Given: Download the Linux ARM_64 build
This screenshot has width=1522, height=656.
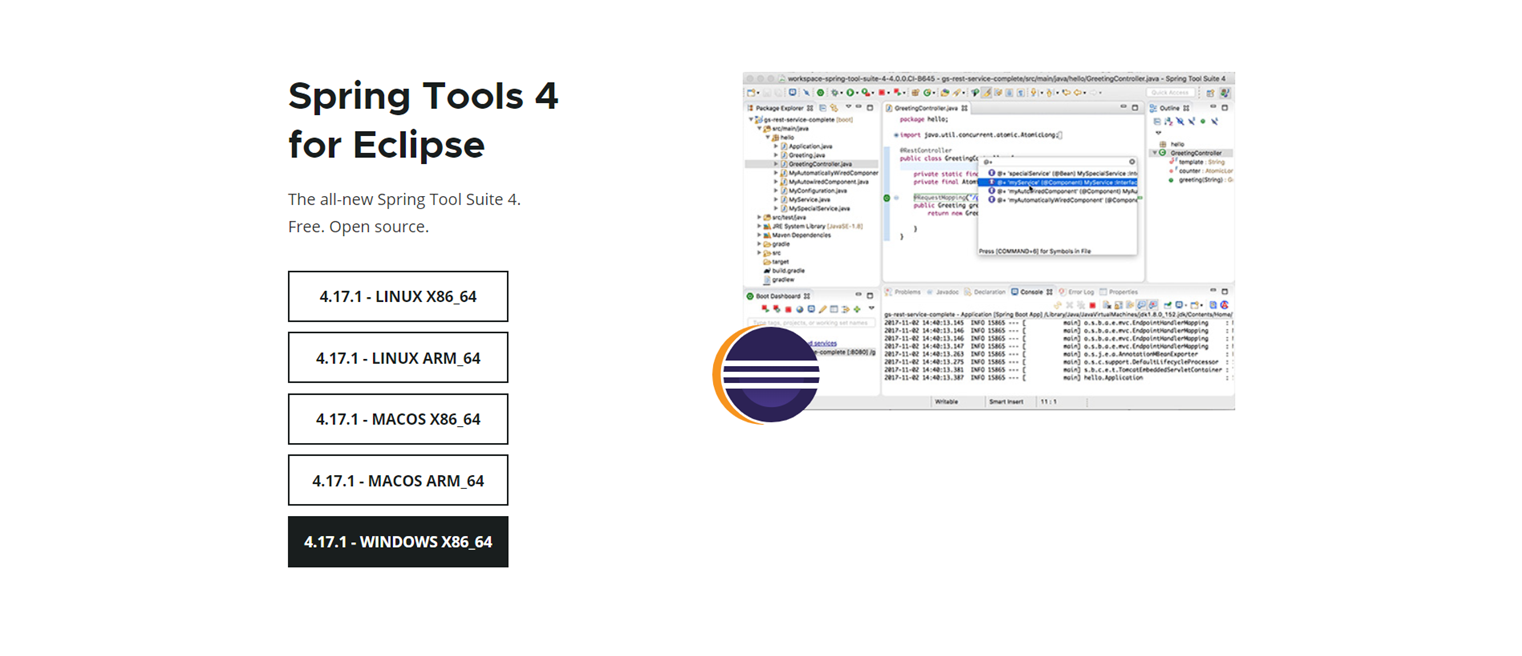Looking at the screenshot, I should pyautogui.click(x=398, y=357).
